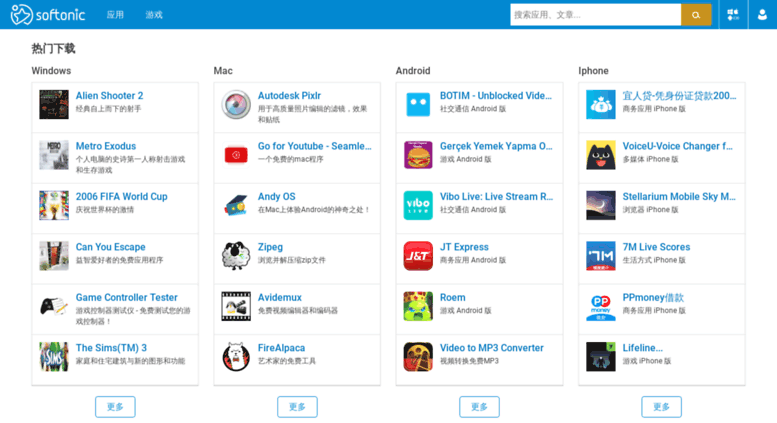Viewport: 777px width, 423px height.
Task: Open the 游戏 menu
Action: click(x=154, y=15)
